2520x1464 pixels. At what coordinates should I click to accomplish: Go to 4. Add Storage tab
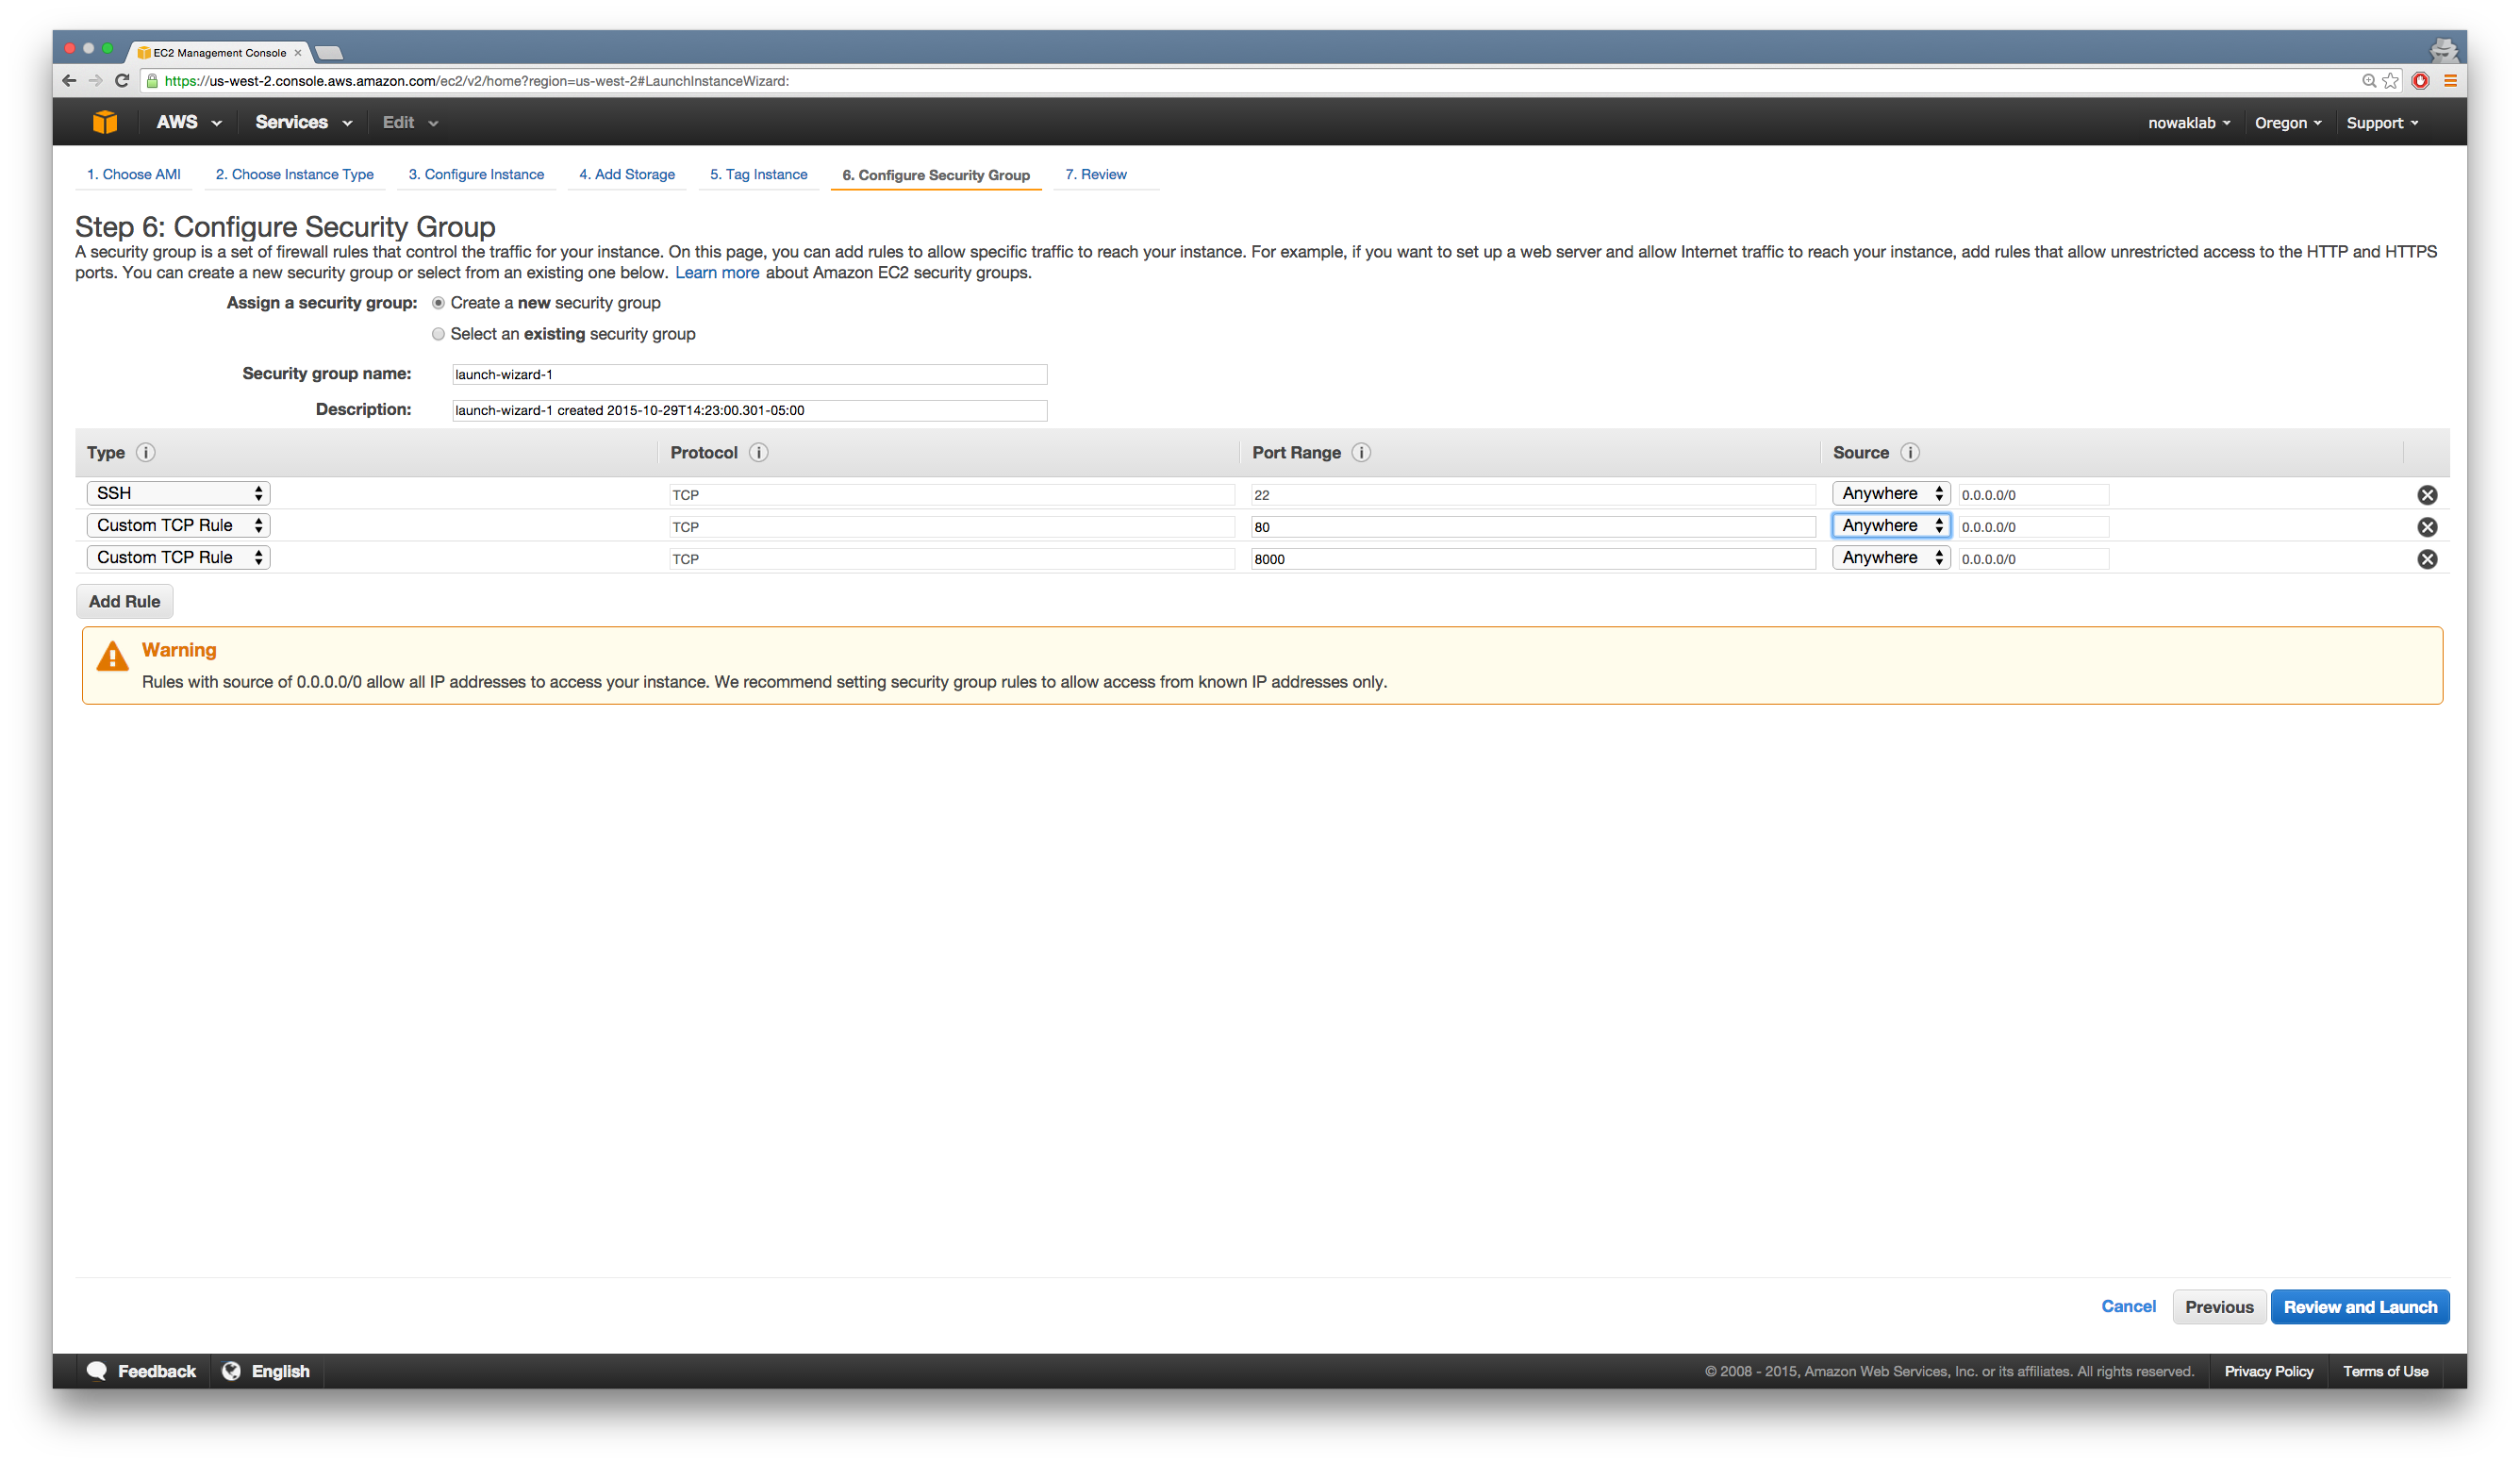pyautogui.click(x=627, y=174)
